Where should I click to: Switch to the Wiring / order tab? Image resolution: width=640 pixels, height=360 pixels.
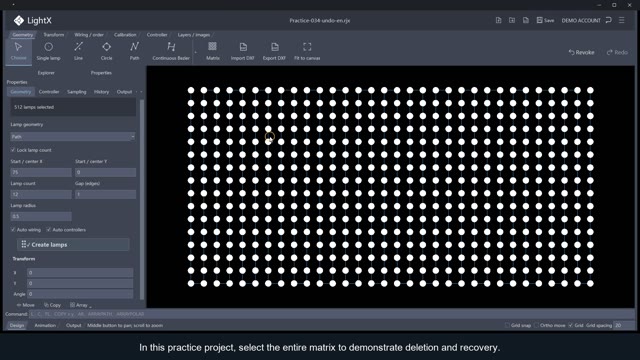[x=89, y=35]
